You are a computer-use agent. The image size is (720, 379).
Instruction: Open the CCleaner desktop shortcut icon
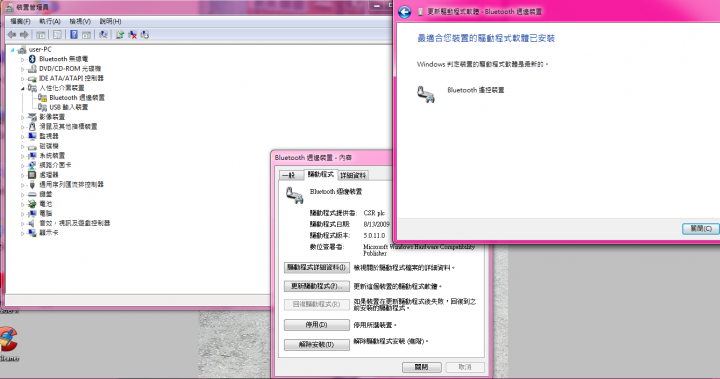point(8,339)
